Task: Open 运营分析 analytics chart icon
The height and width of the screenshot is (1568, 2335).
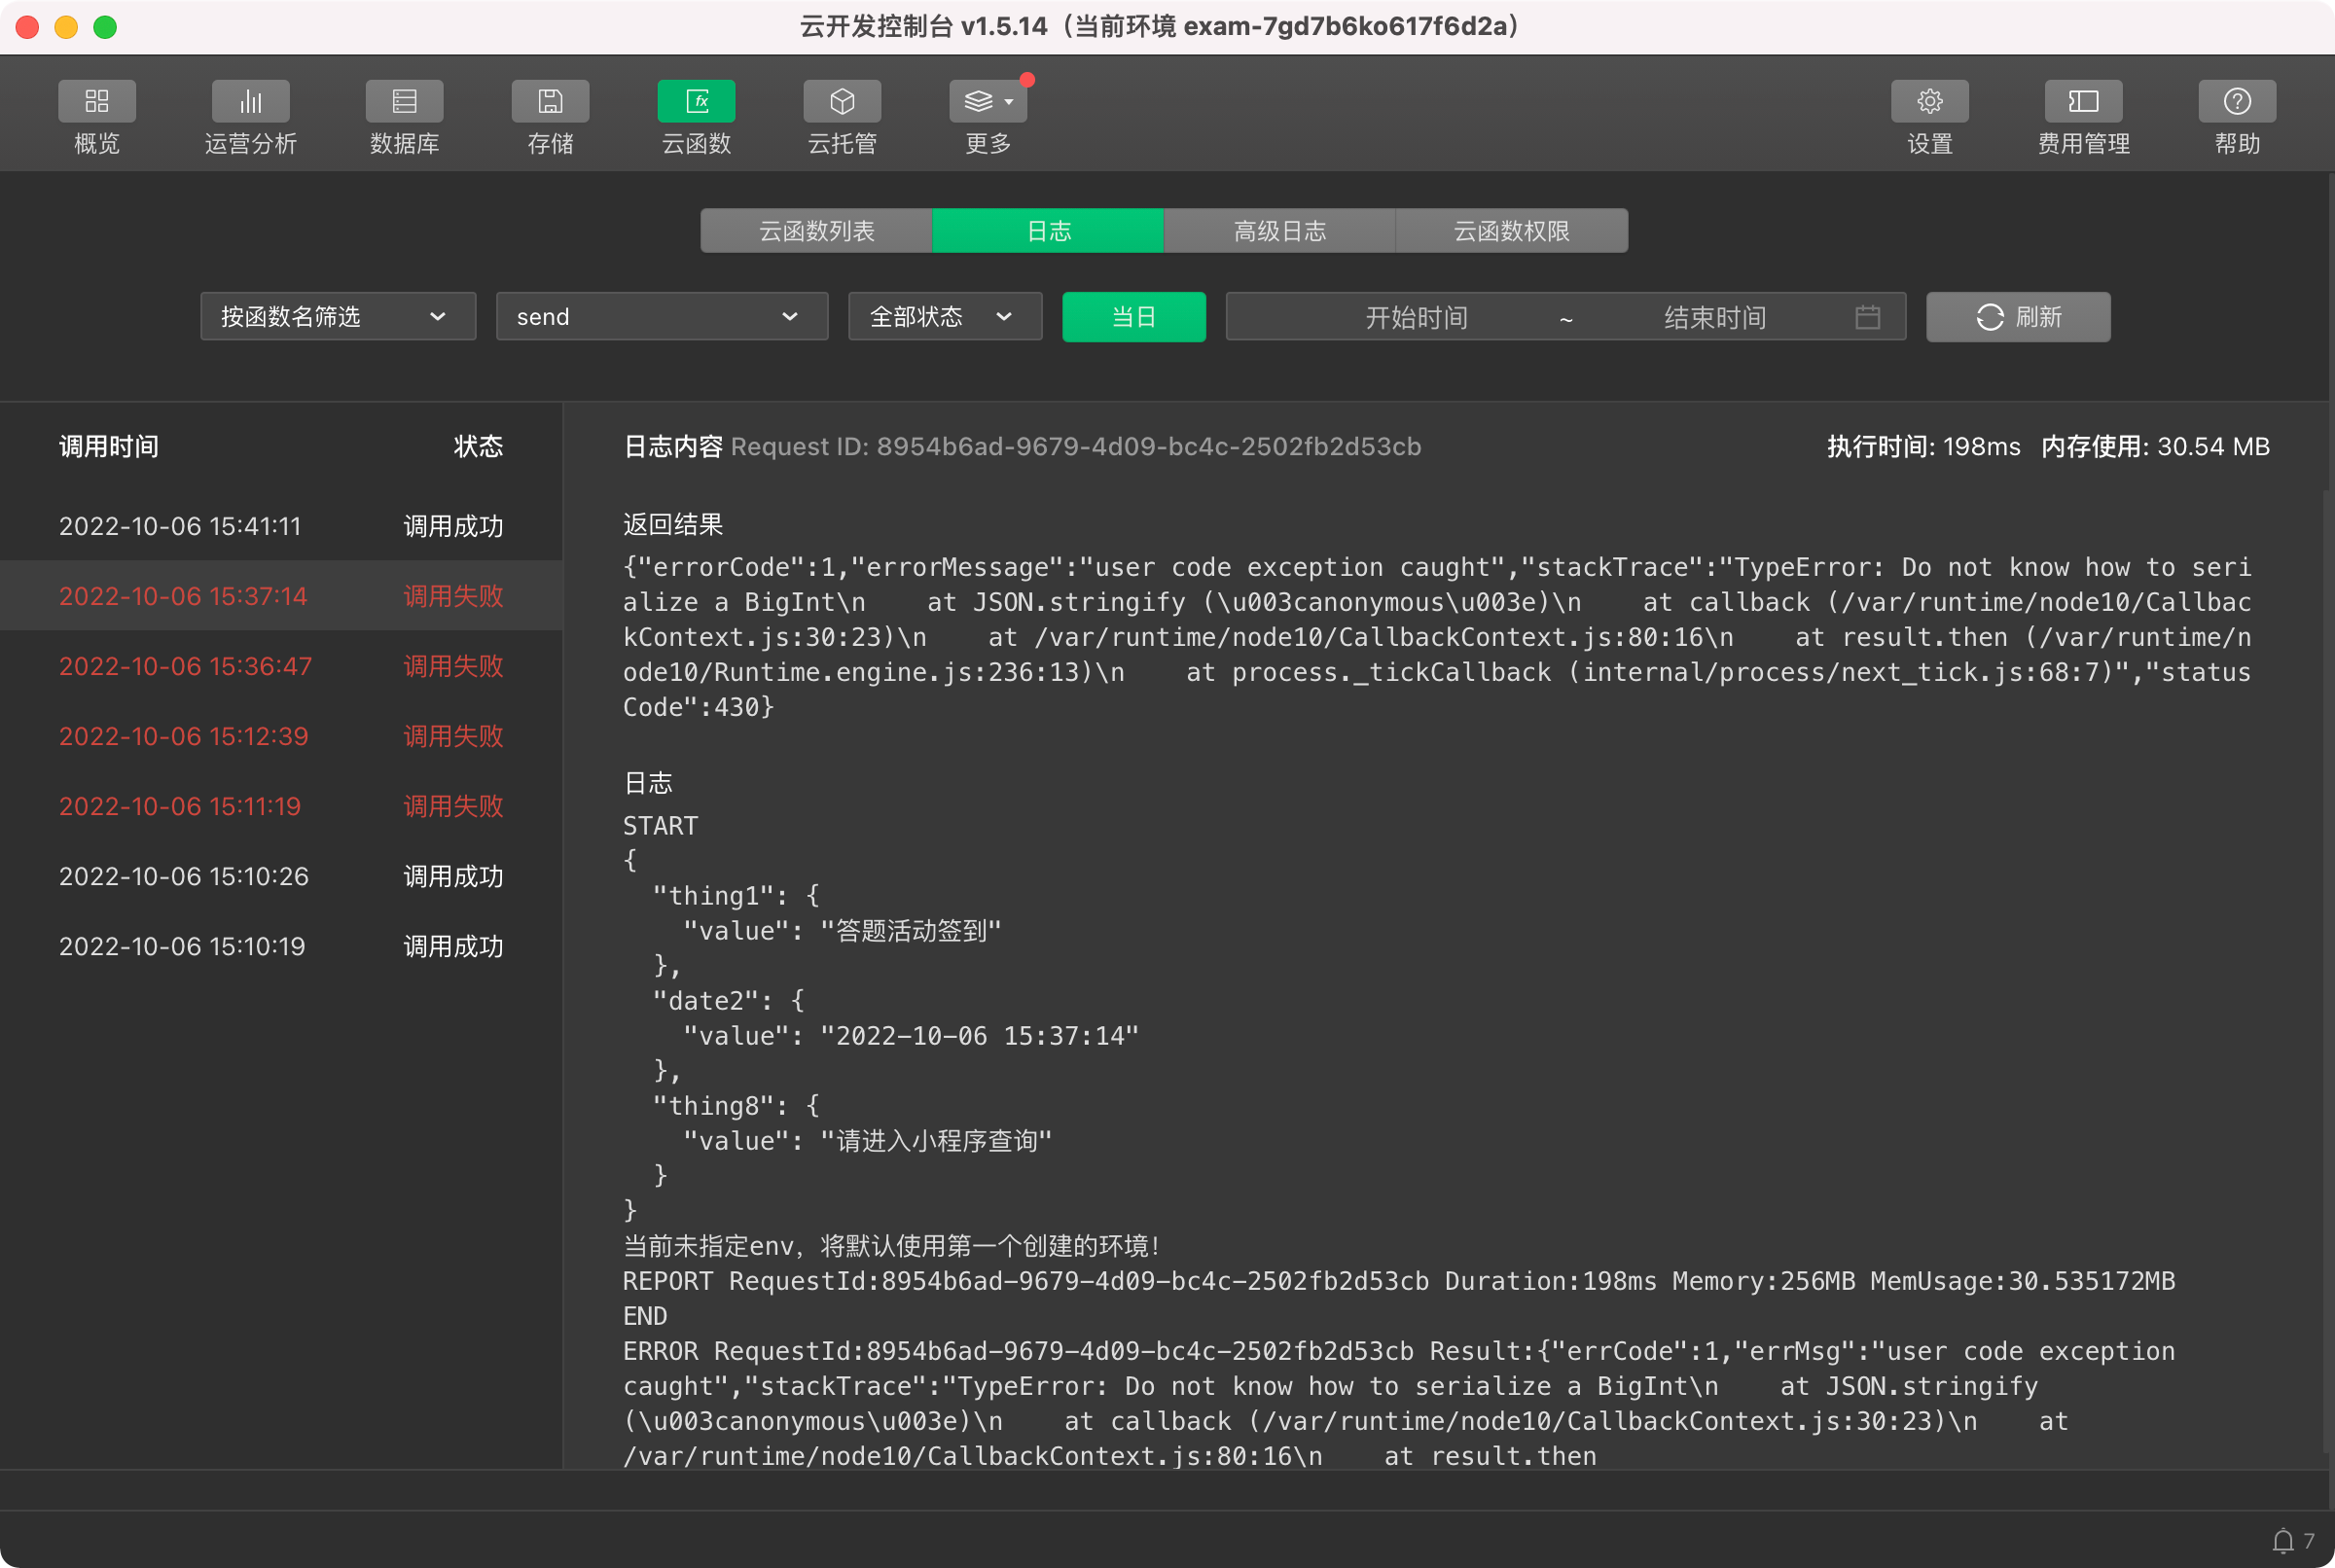Action: (250, 102)
